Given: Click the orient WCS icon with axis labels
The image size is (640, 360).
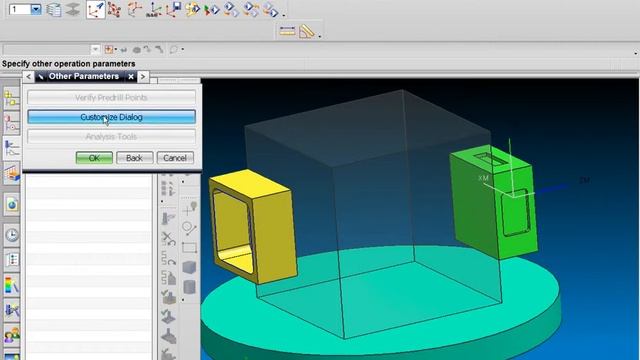Looking at the screenshot, I should click(154, 9).
